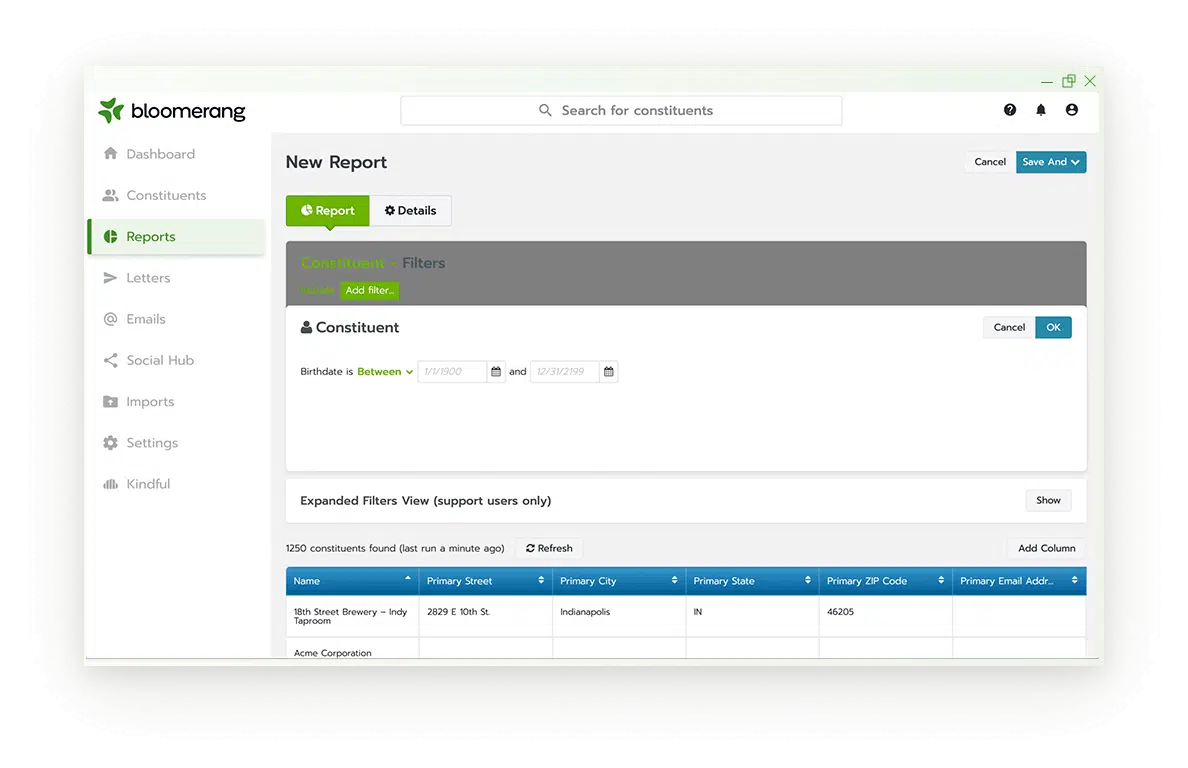Screen dimensions: 1188x768
Task: Switch to the Report tab
Action: [x=327, y=211]
